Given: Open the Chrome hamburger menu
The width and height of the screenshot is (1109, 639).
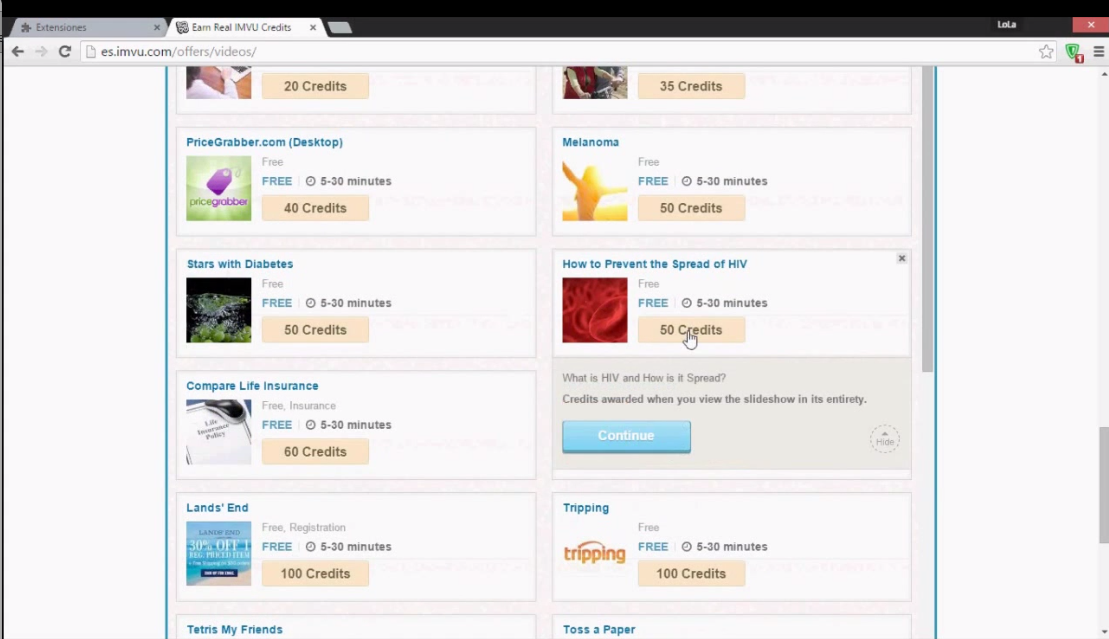Looking at the screenshot, I should pos(1098,52).
